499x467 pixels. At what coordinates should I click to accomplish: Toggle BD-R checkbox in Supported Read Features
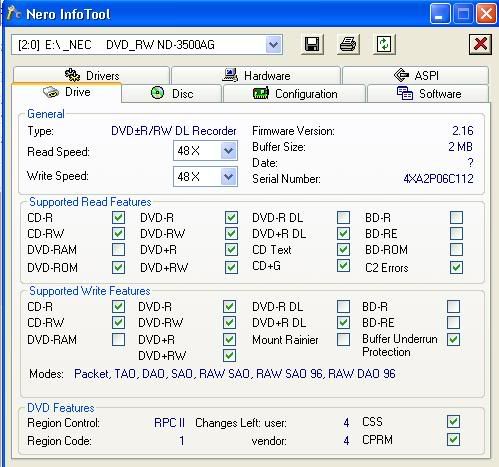(456, 217)
